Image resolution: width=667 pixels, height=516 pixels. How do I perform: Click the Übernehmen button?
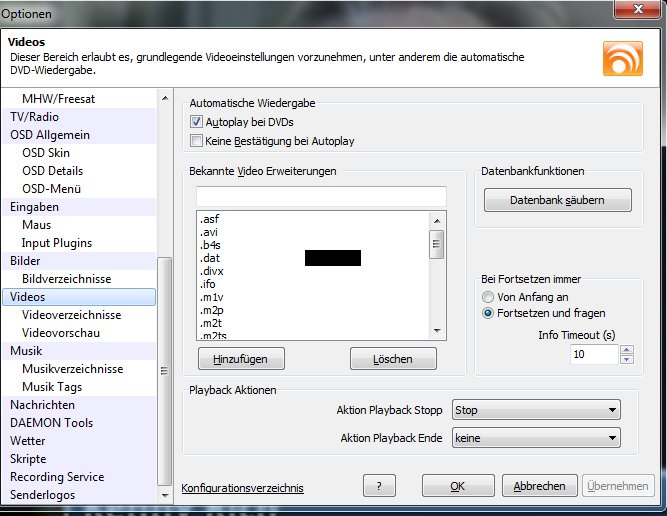(x=618, y=486)
